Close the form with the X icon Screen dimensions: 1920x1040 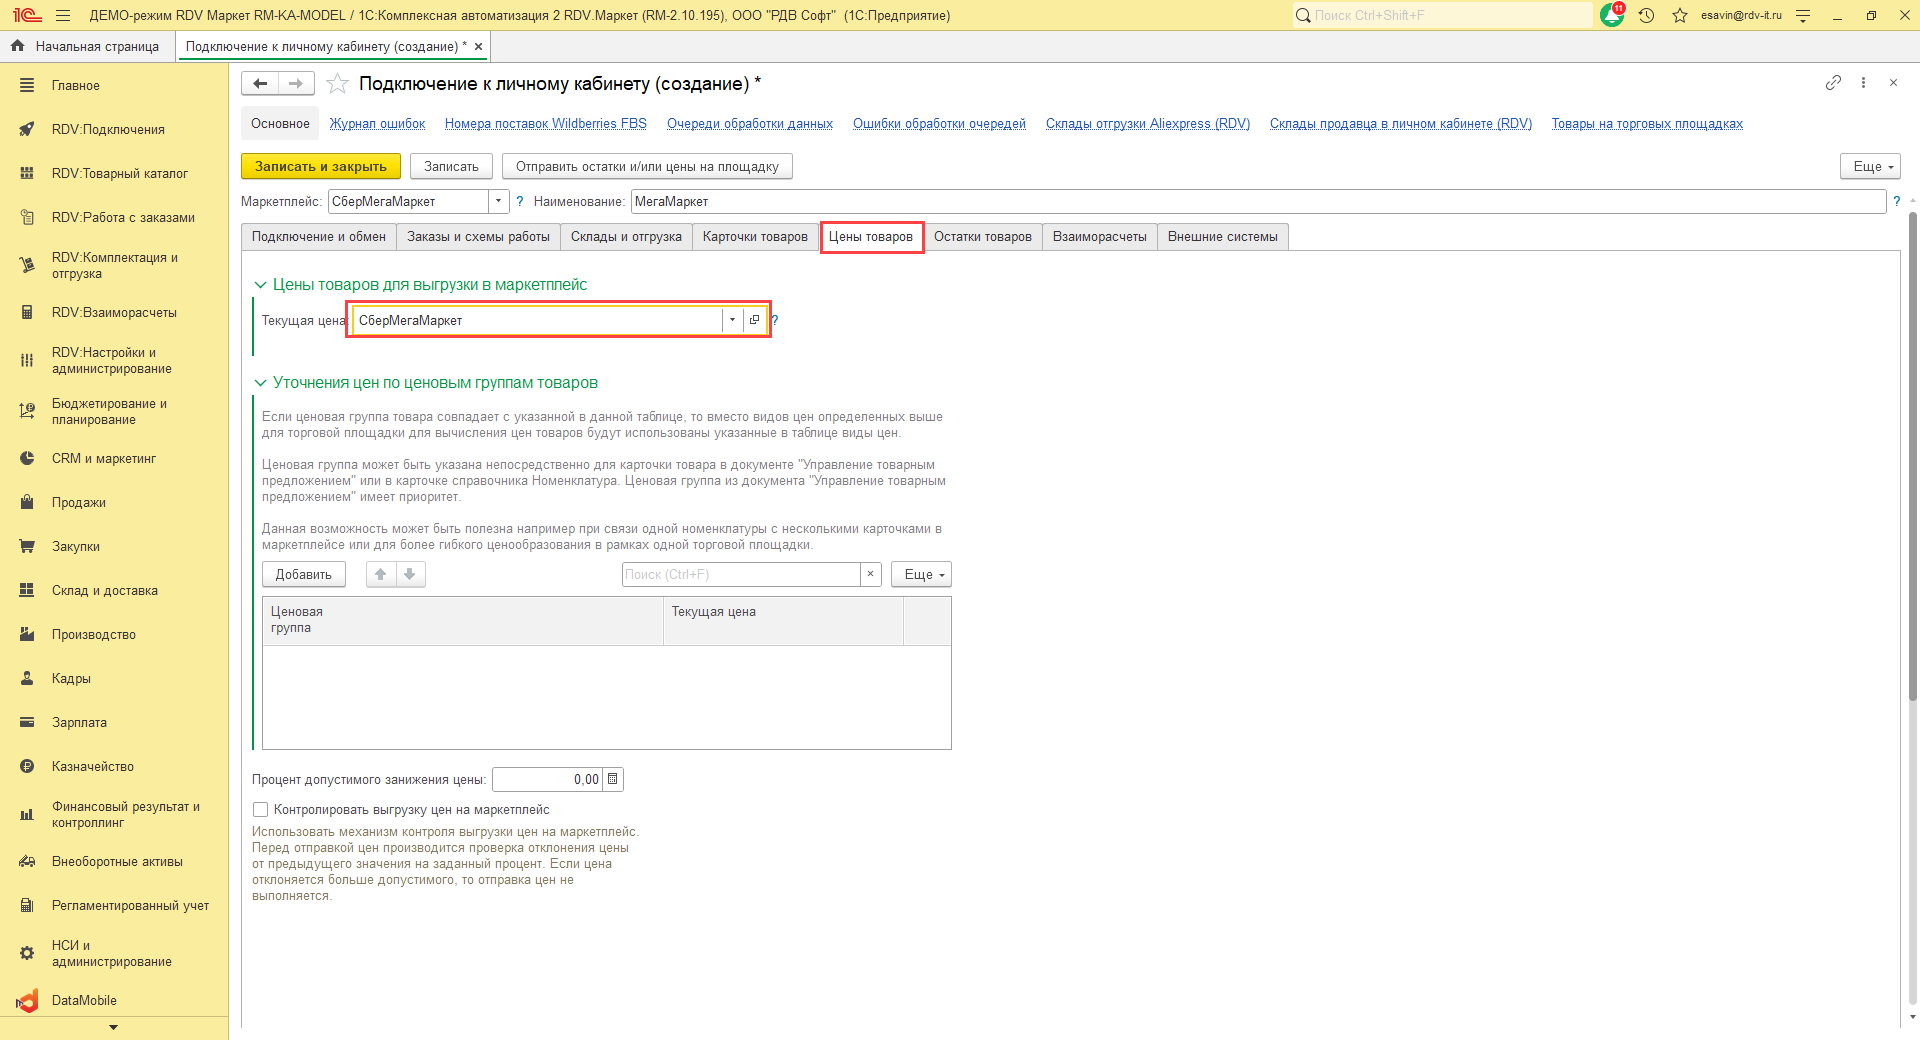(1893, 83)
